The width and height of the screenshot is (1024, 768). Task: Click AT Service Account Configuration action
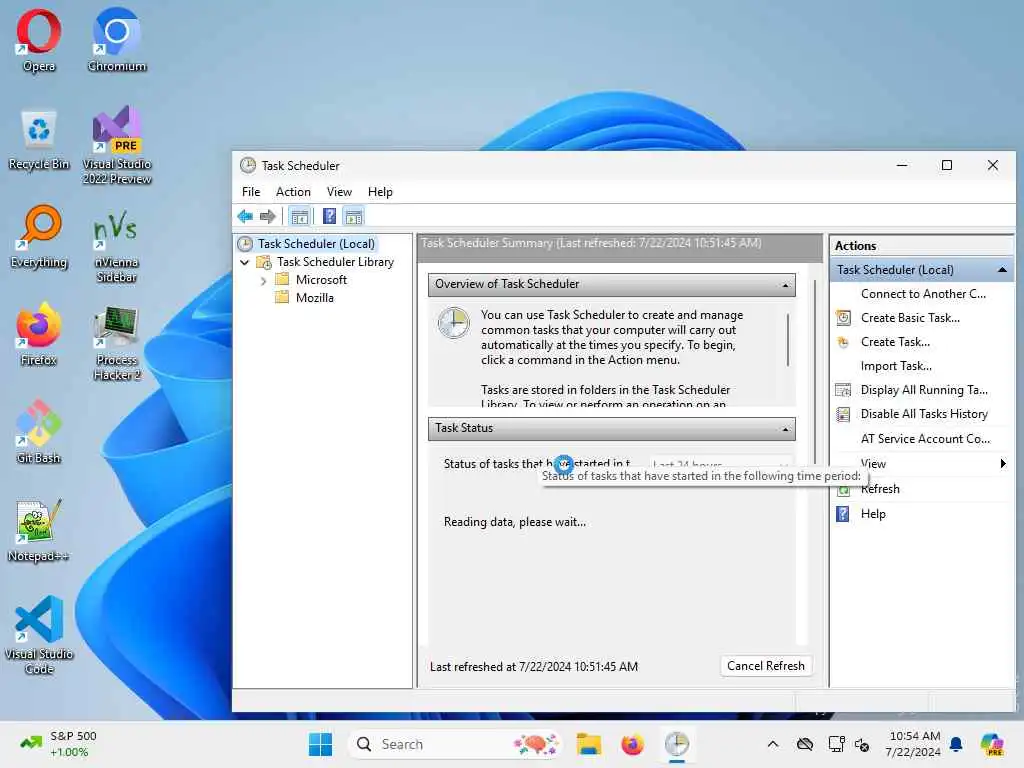[925, 439]
